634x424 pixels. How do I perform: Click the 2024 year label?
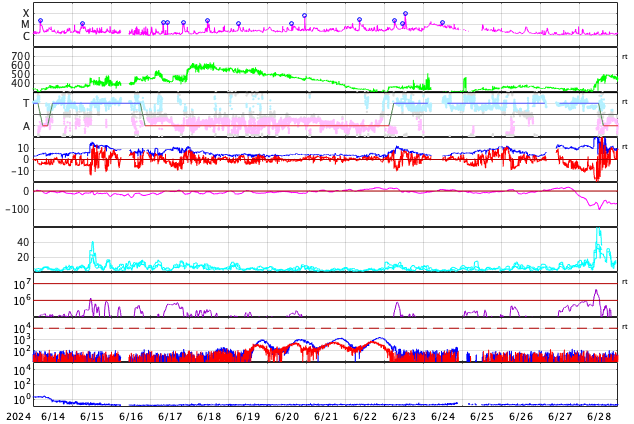point(19,417)
